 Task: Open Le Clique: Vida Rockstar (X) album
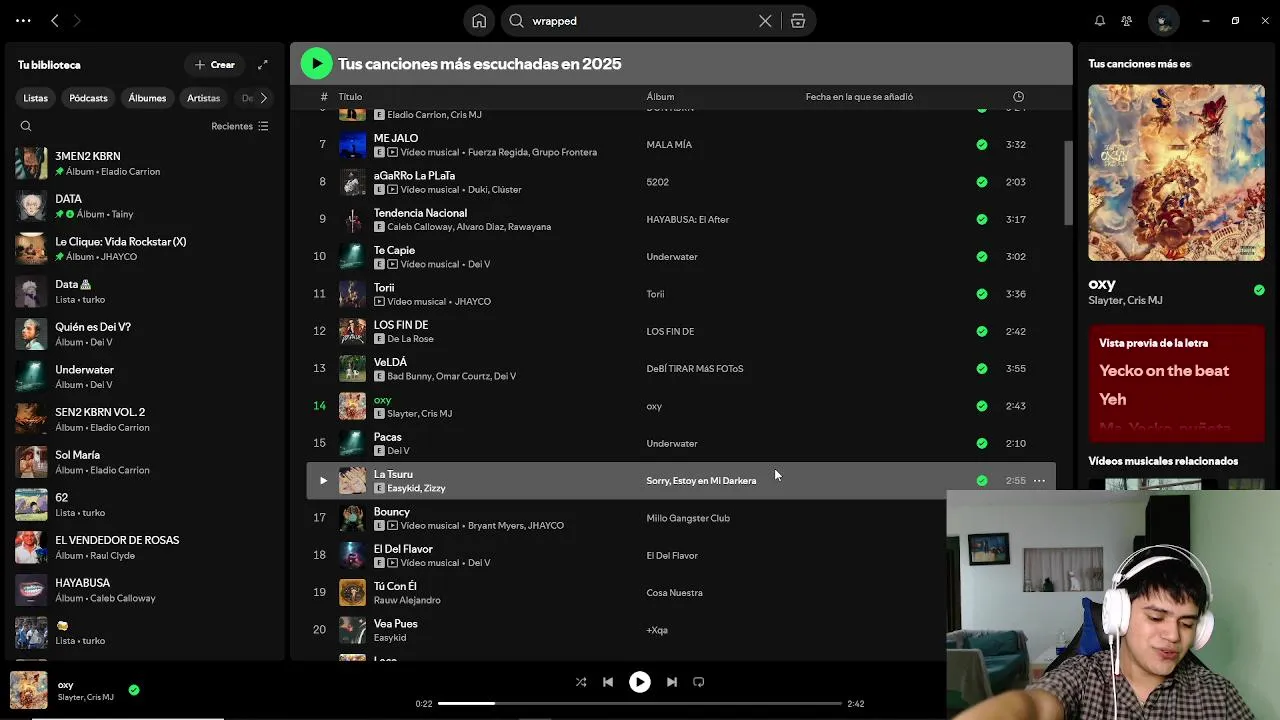coord(145,249)
